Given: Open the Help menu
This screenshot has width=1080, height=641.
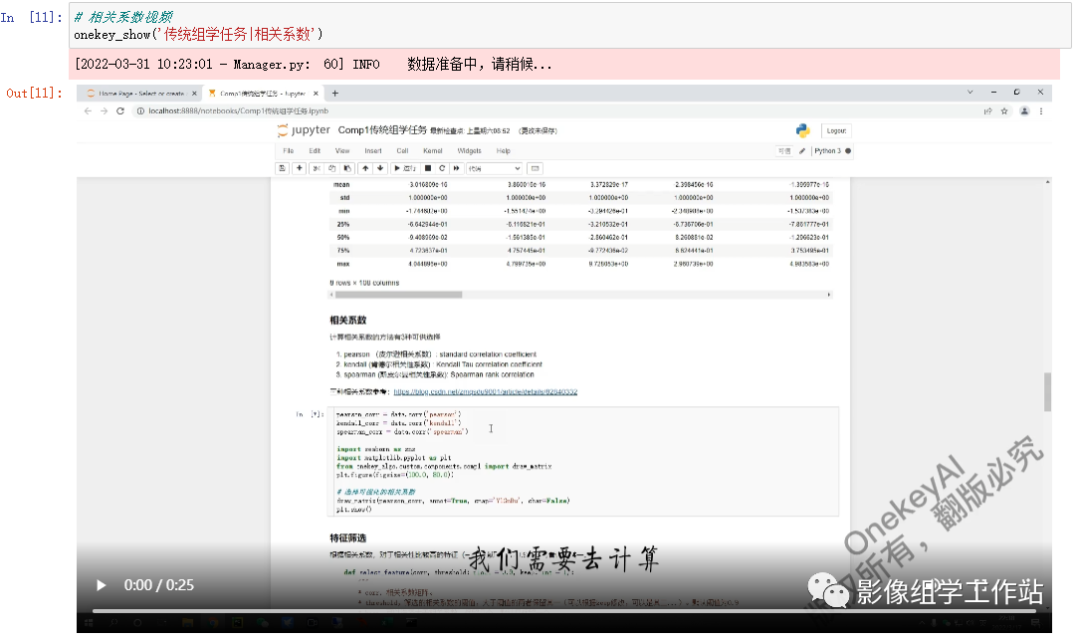Looking at the screenshot, I should (503, 151).
